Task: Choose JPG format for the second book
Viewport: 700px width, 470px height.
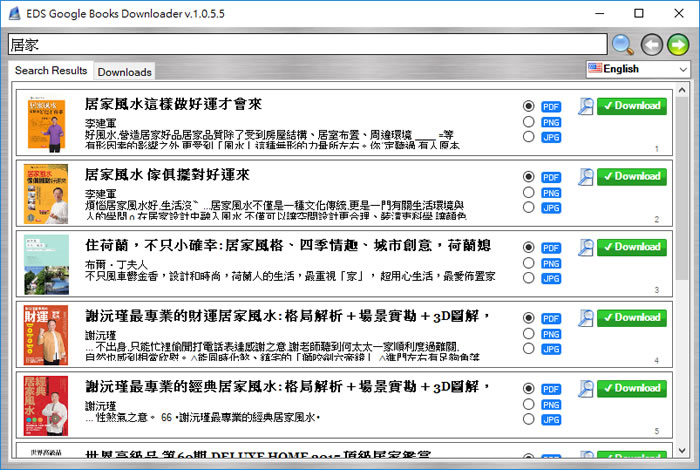Action: pyautogui.click(x=528, y=208)
